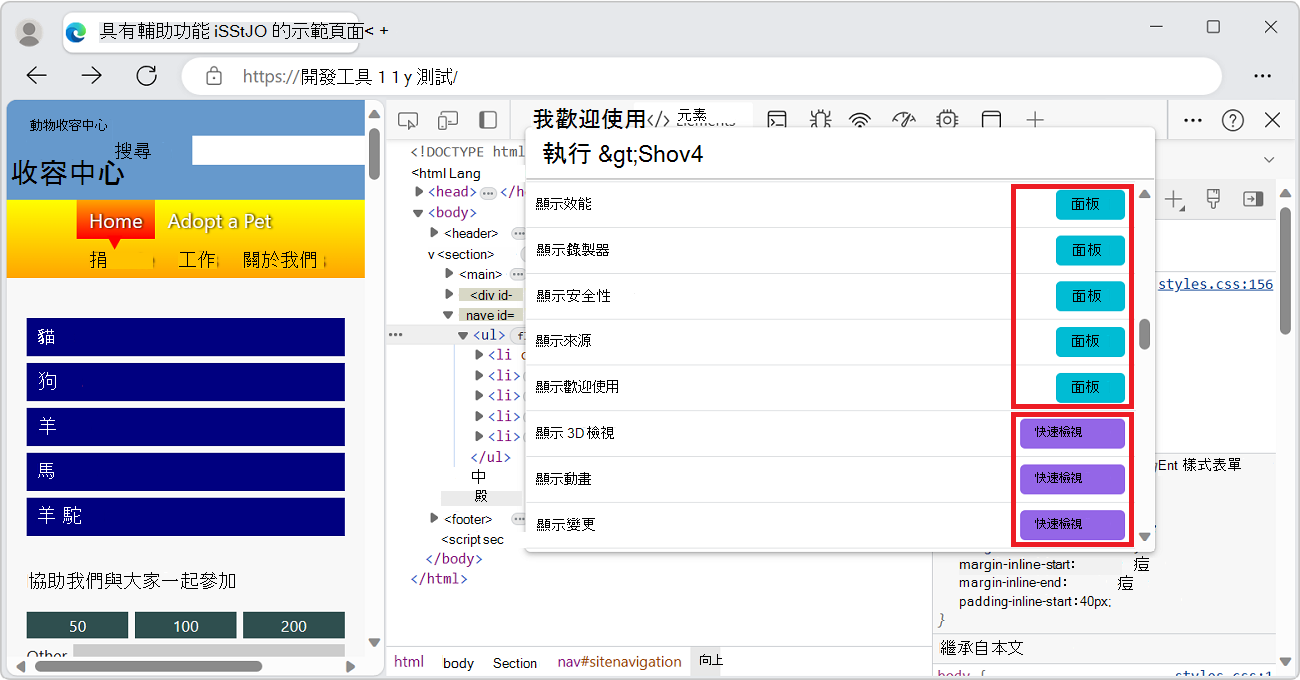Collapse the body element node
Image resolution: width=1300 pixels, height=680 pixels.
pos(419,213)
